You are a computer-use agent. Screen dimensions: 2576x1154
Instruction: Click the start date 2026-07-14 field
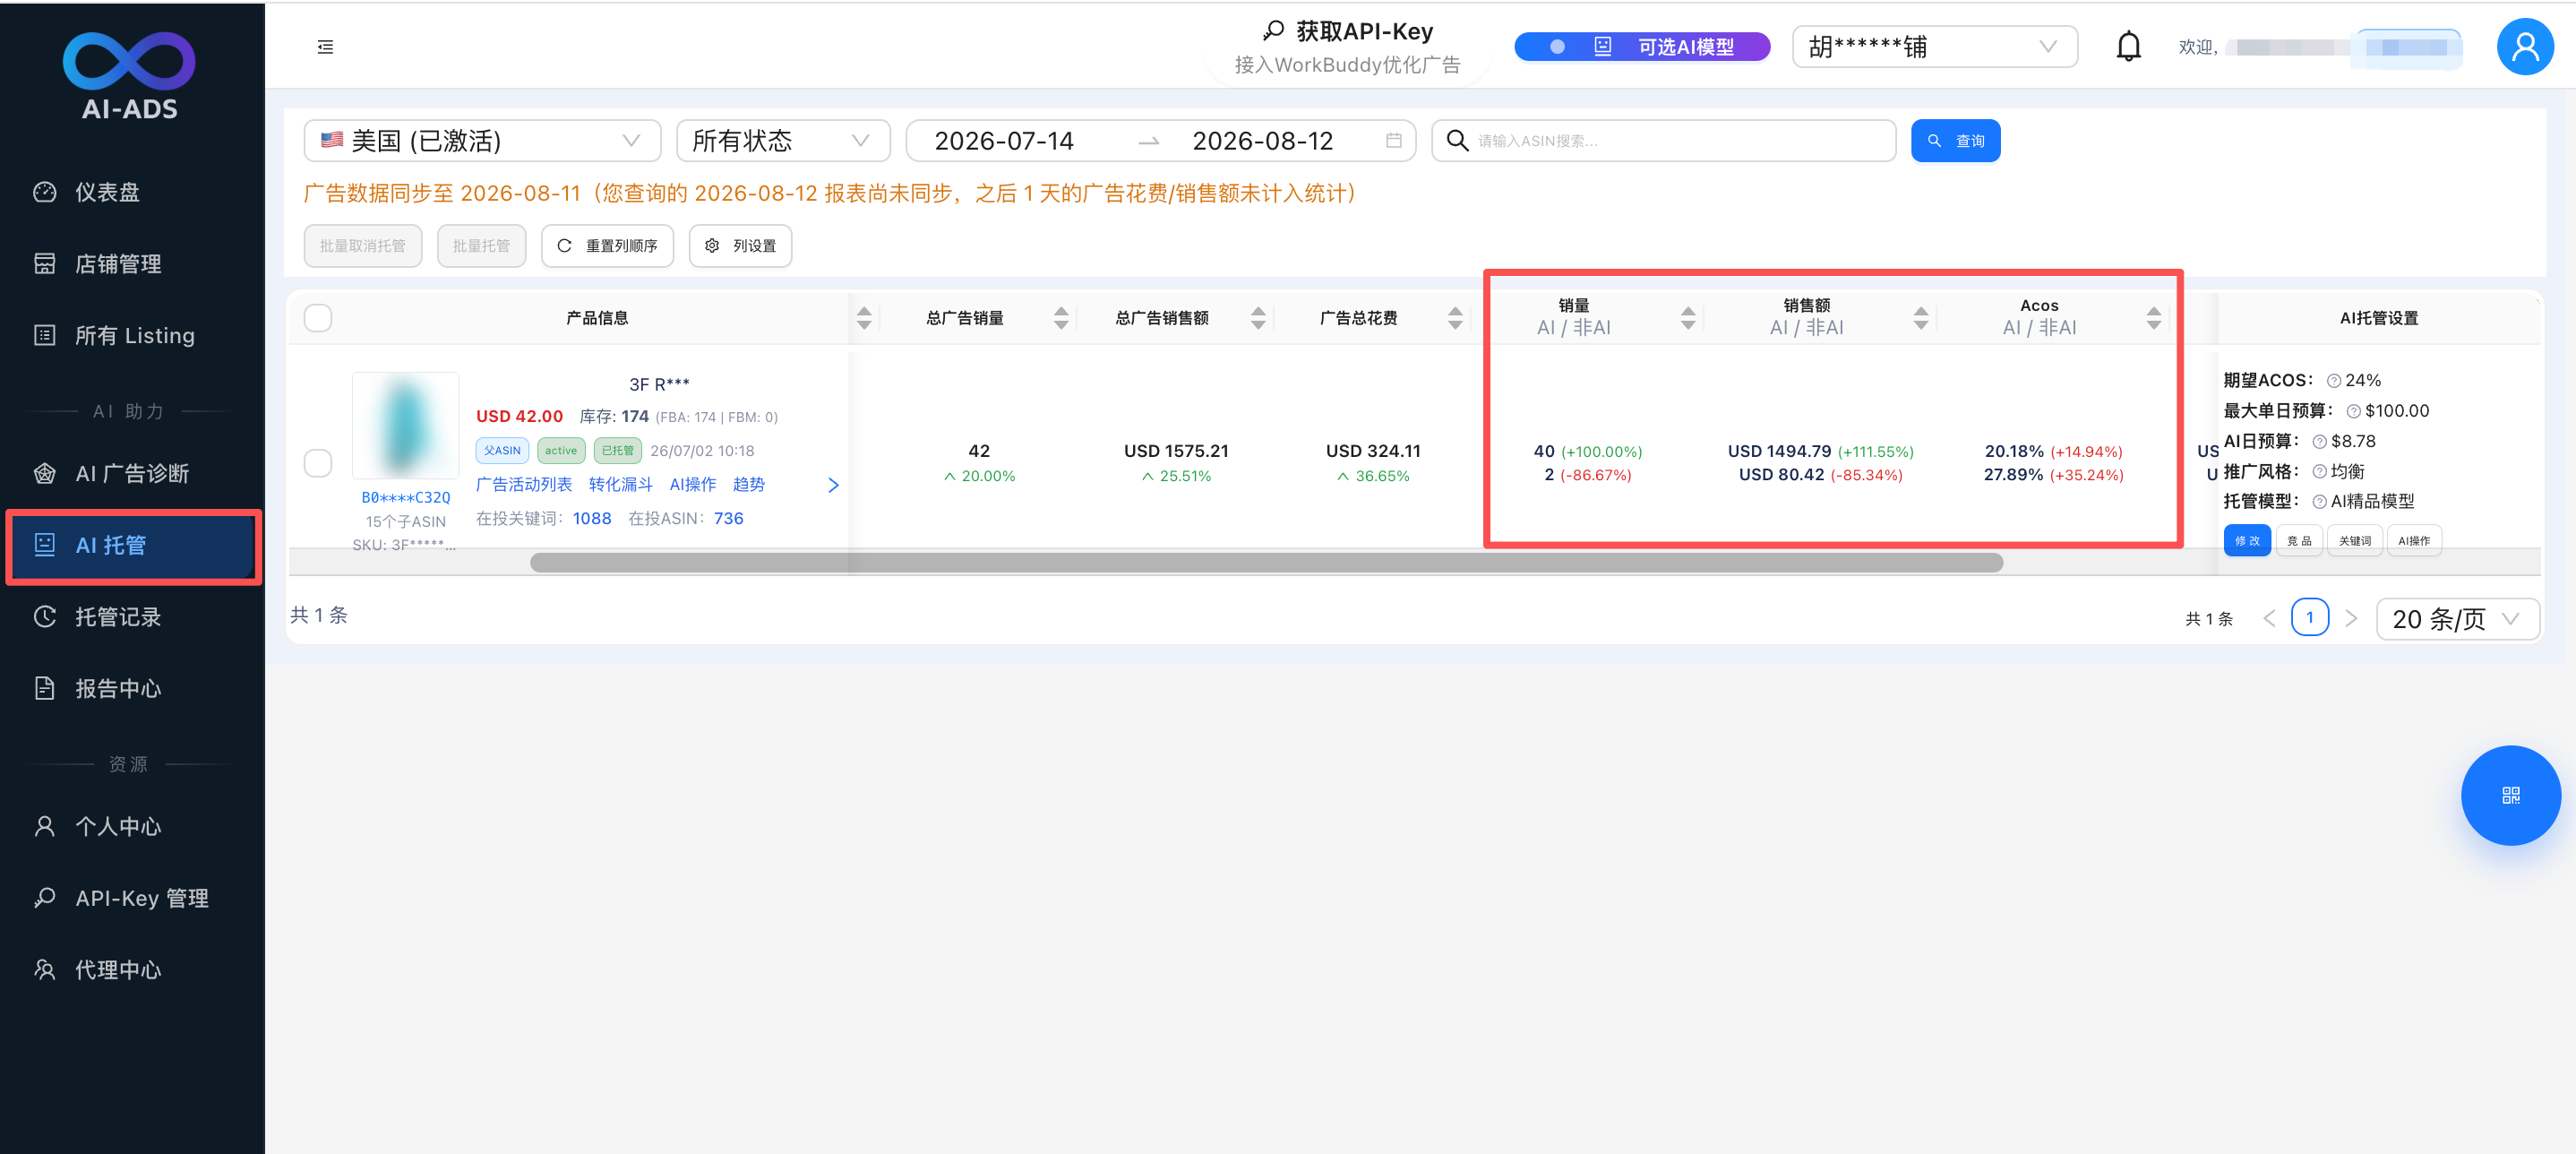pos(1004,141)
